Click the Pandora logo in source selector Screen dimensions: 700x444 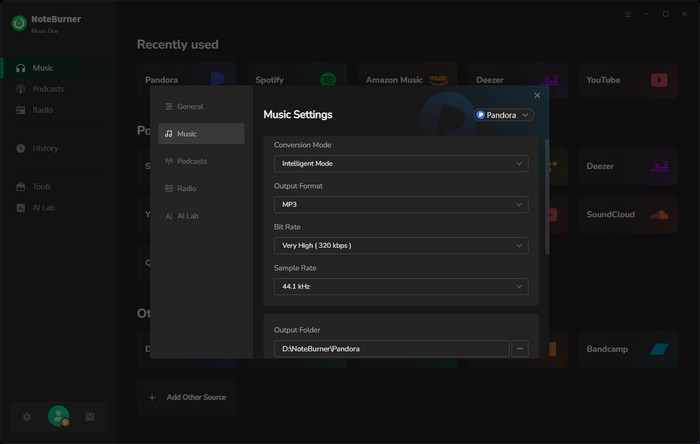point(480,115)
